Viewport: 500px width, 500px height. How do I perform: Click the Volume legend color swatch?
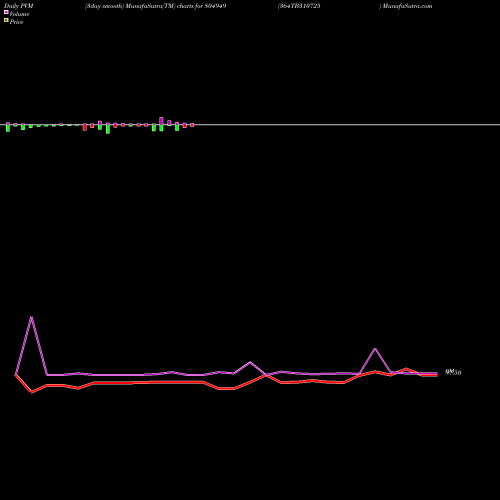6,12
